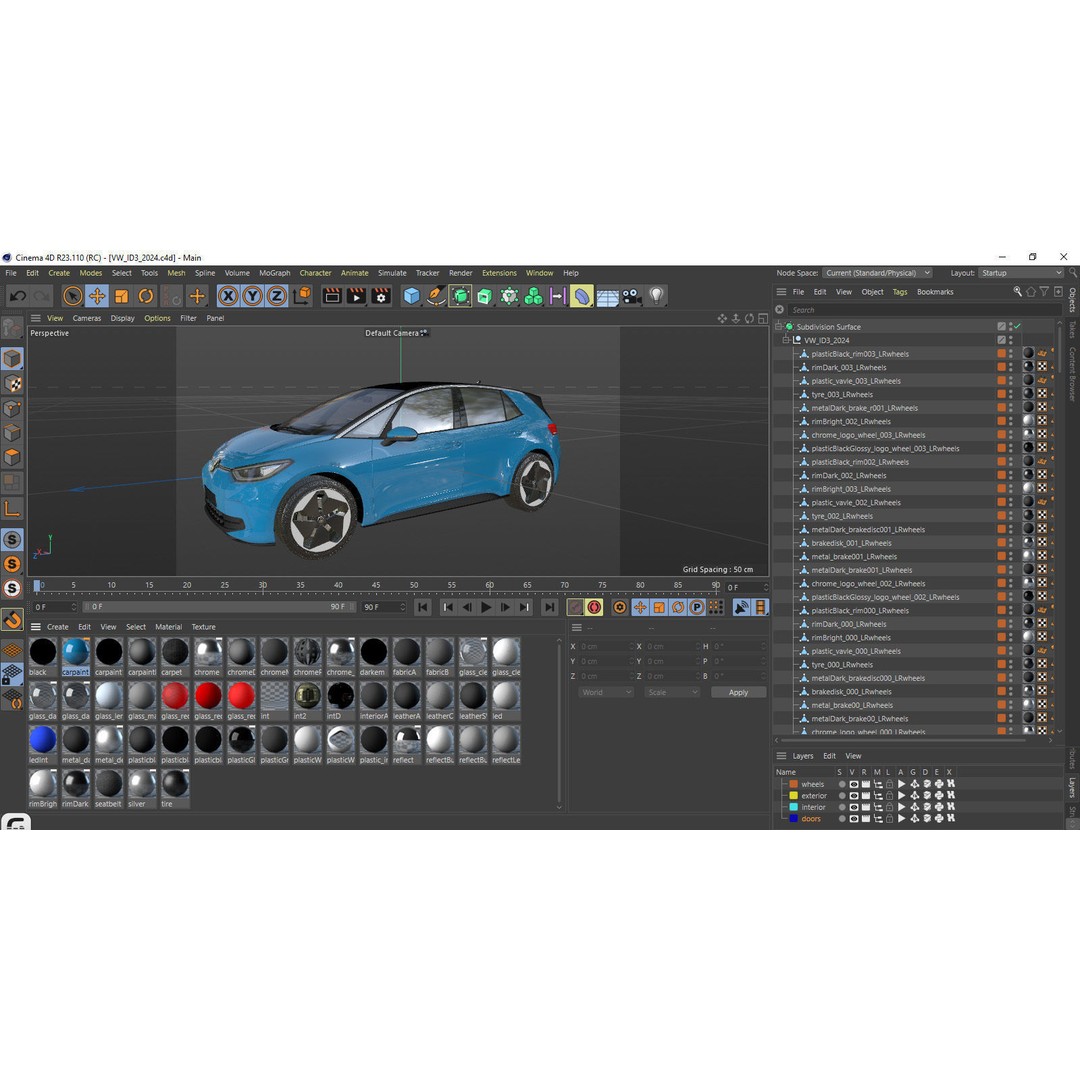This screenshot has height=1080, width=1080.
Task: Toggle visibility eye for wheels layer
Action: pos(853,784)
